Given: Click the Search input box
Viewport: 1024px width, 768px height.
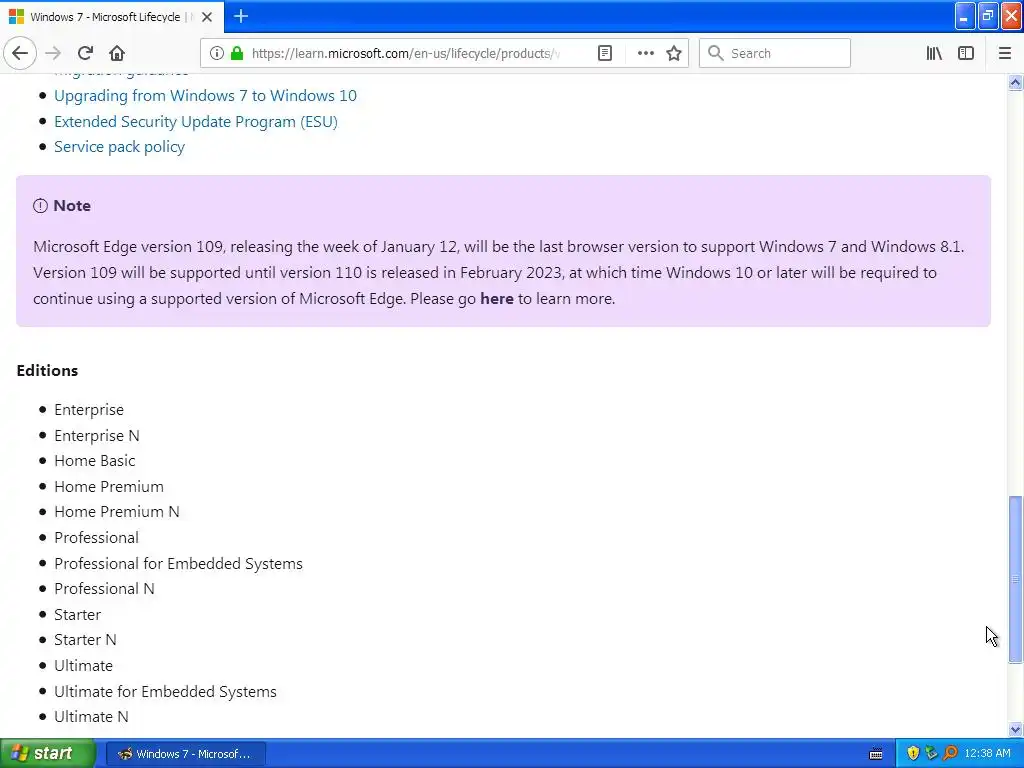Looking at the screenshot, I should (775, 54).
